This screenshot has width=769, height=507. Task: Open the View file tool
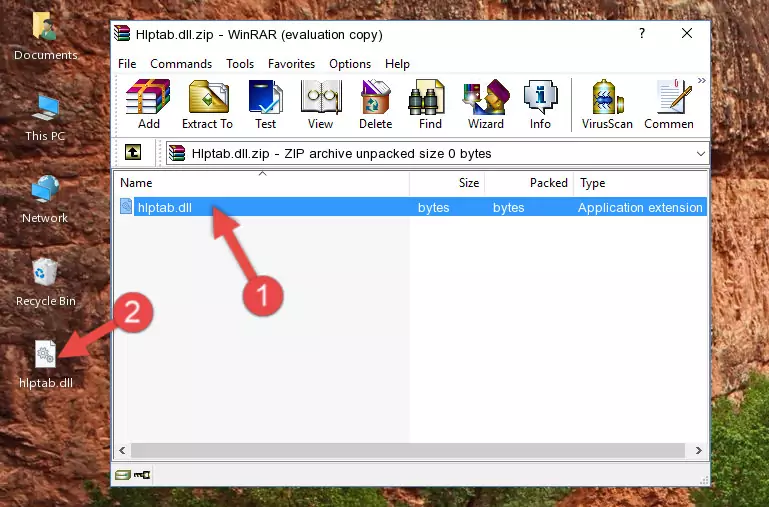click(x=321, y=104)
